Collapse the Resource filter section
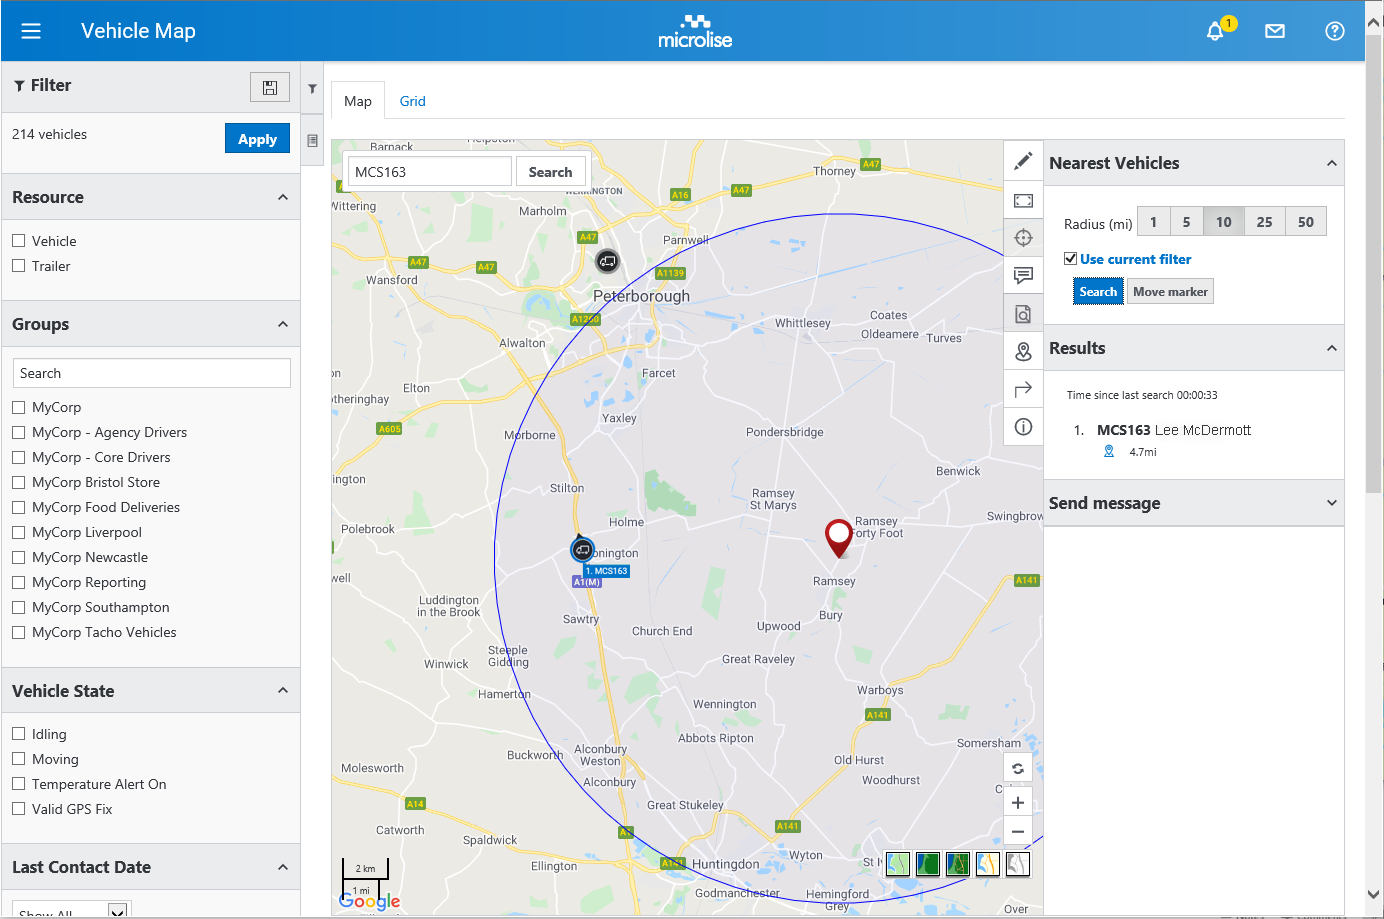The image size is (1384, 919). point(283,197)
